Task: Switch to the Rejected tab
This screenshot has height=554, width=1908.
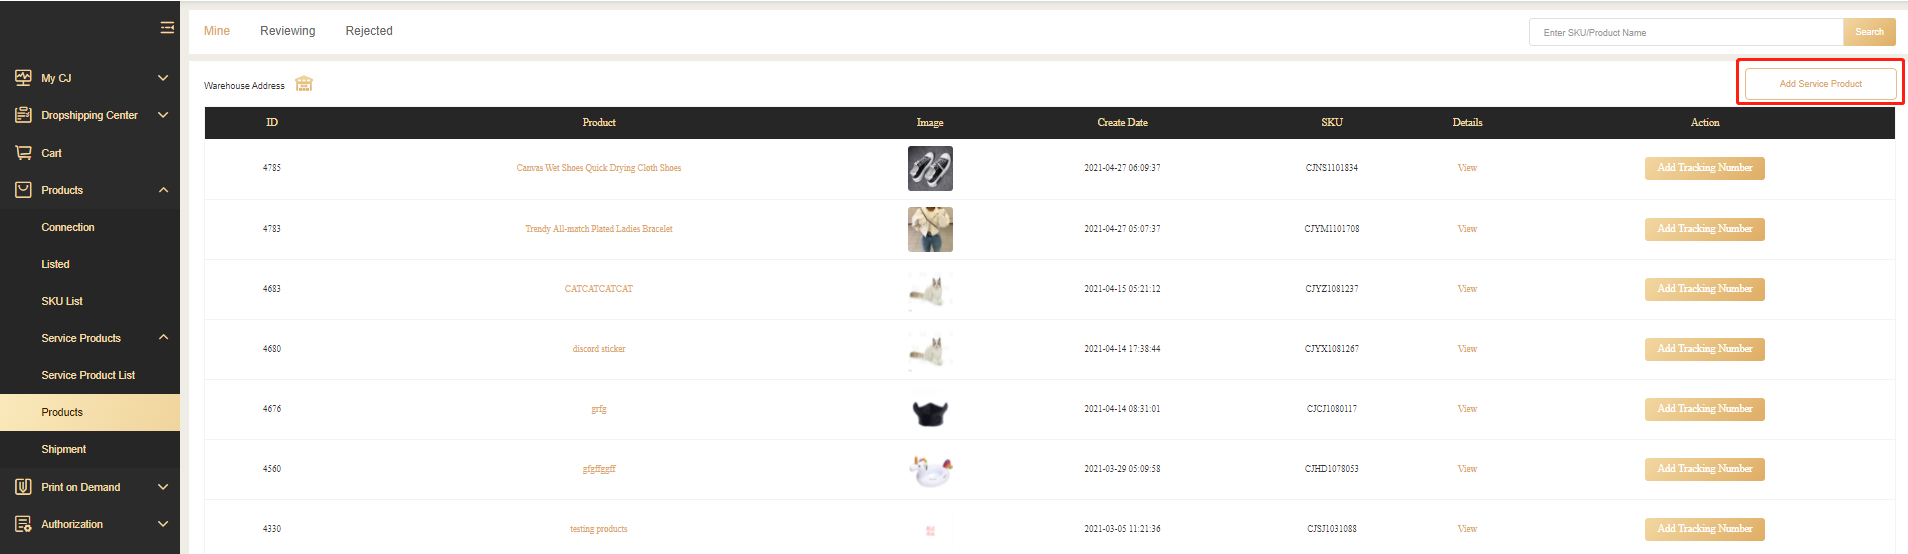Action: [x=369, y=31]
